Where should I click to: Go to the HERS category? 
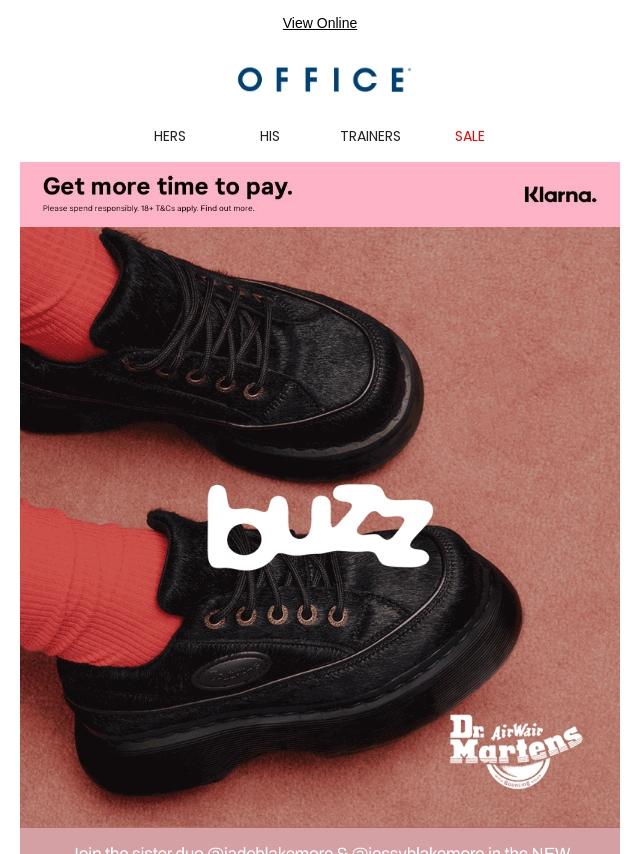(169, 136)
